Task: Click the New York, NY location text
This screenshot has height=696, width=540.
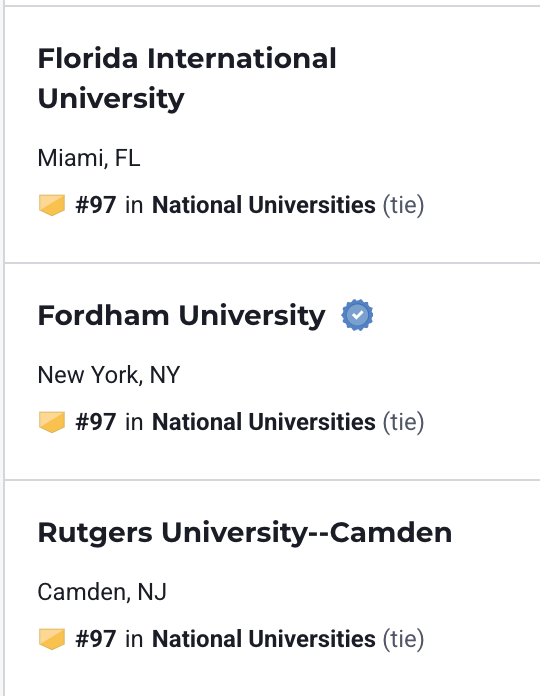Action: pyautogui.click(x=109, y=375)
